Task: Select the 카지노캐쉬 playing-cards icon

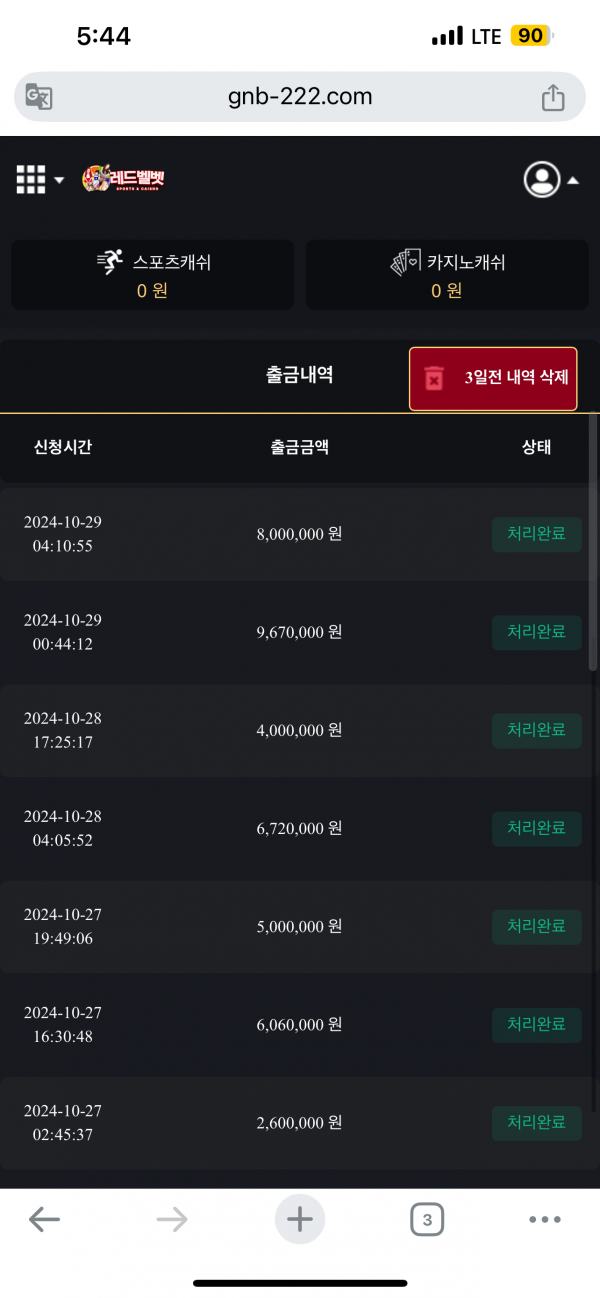Action: click(405, 263)
